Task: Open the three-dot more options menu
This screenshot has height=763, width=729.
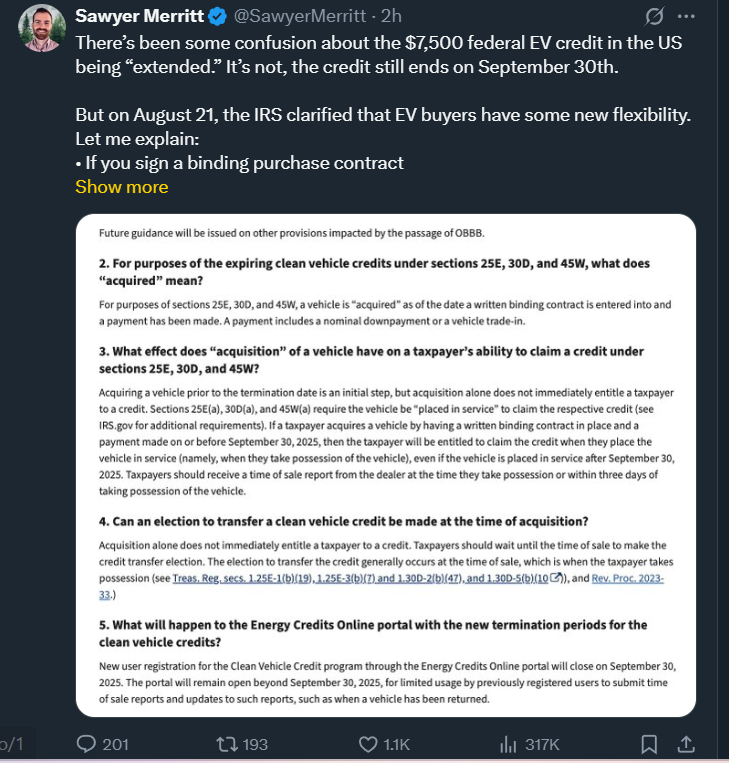Action: [686, 16]
